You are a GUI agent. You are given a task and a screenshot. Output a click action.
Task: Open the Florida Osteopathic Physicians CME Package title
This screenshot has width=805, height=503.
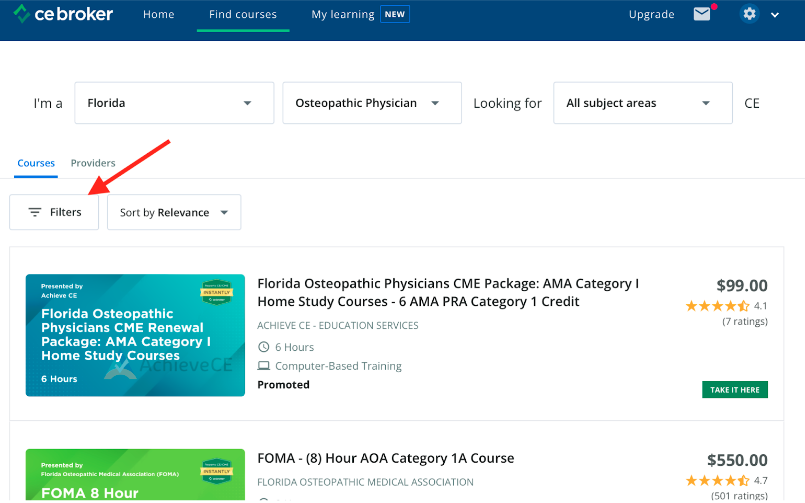[x=448, y=293]
